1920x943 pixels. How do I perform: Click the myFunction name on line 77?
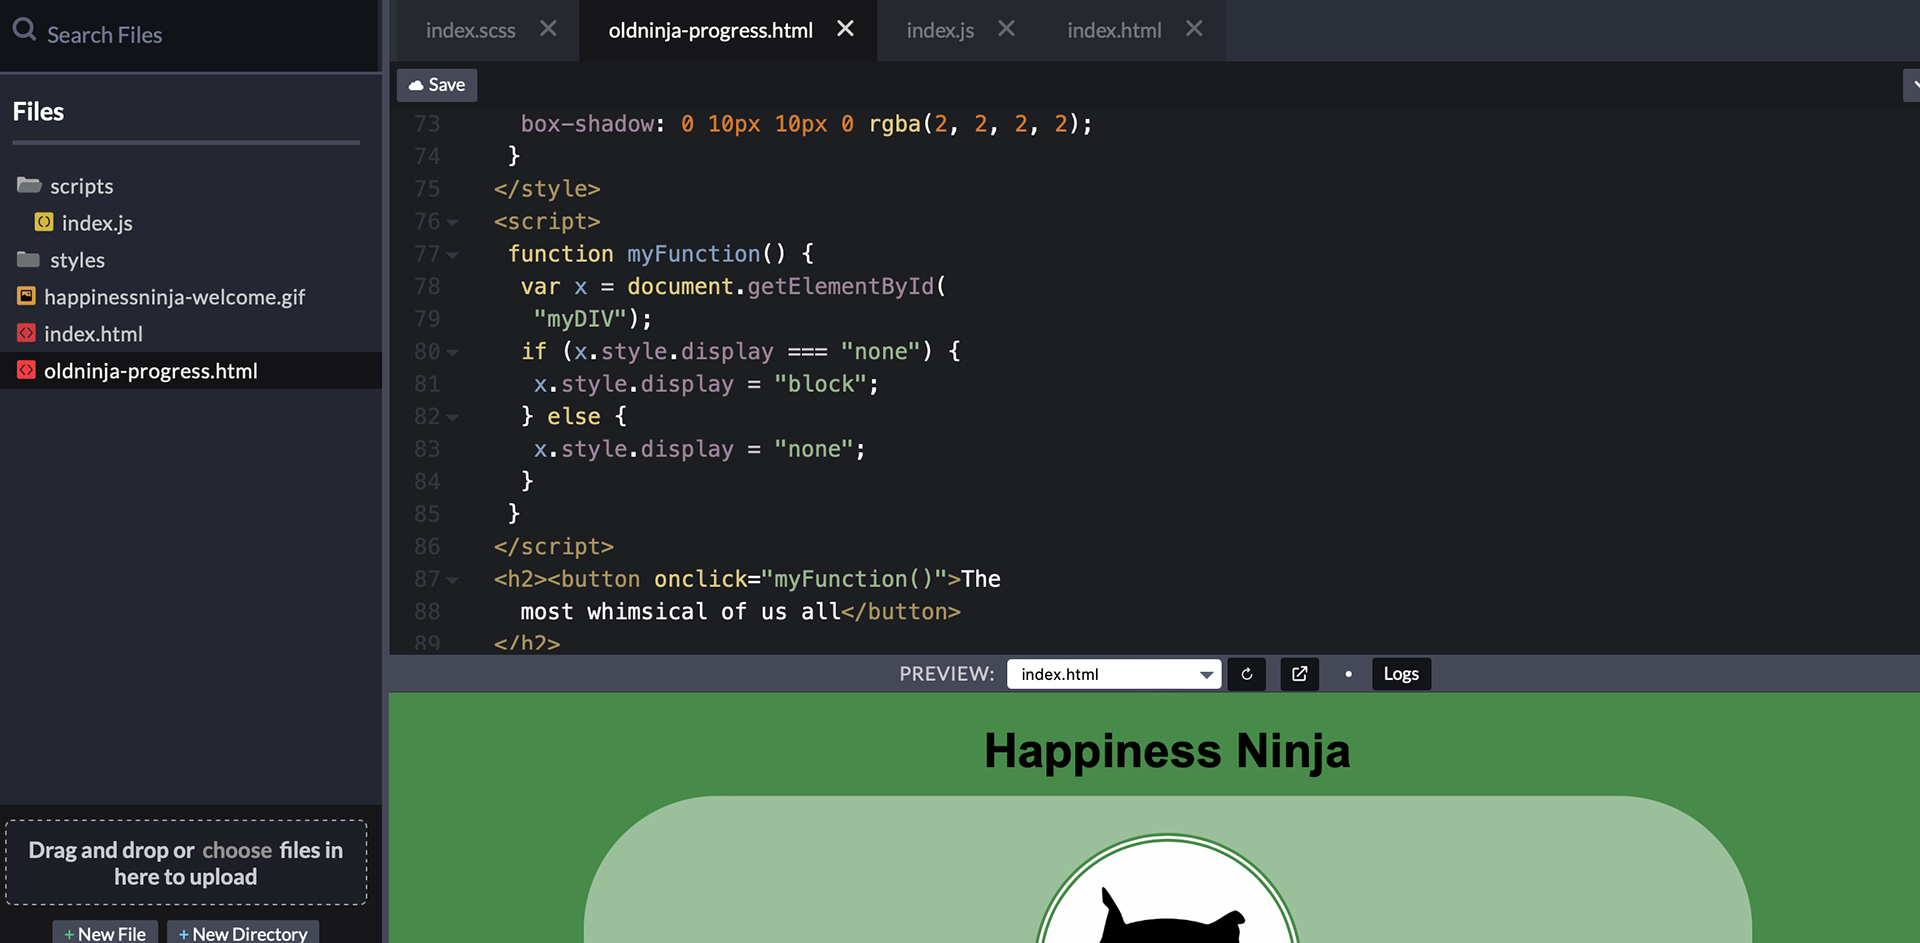coord(693,254)
